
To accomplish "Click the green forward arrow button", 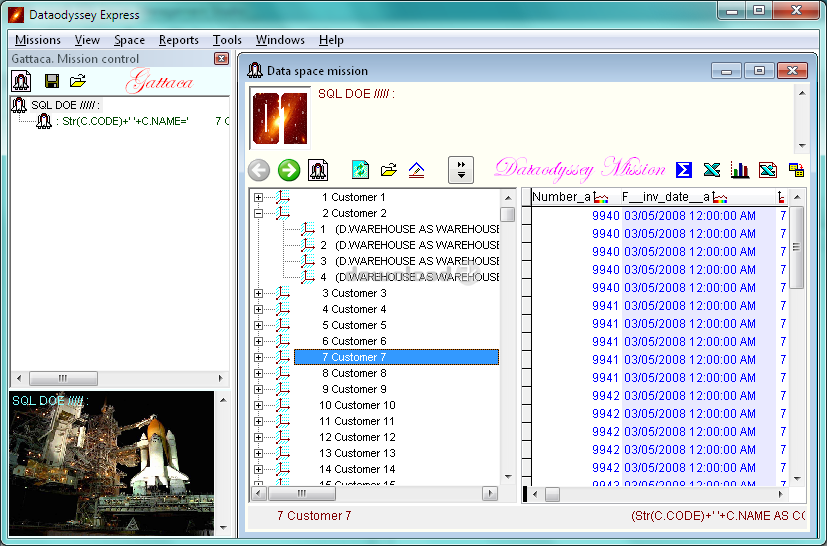I will (x=289, y=170).
